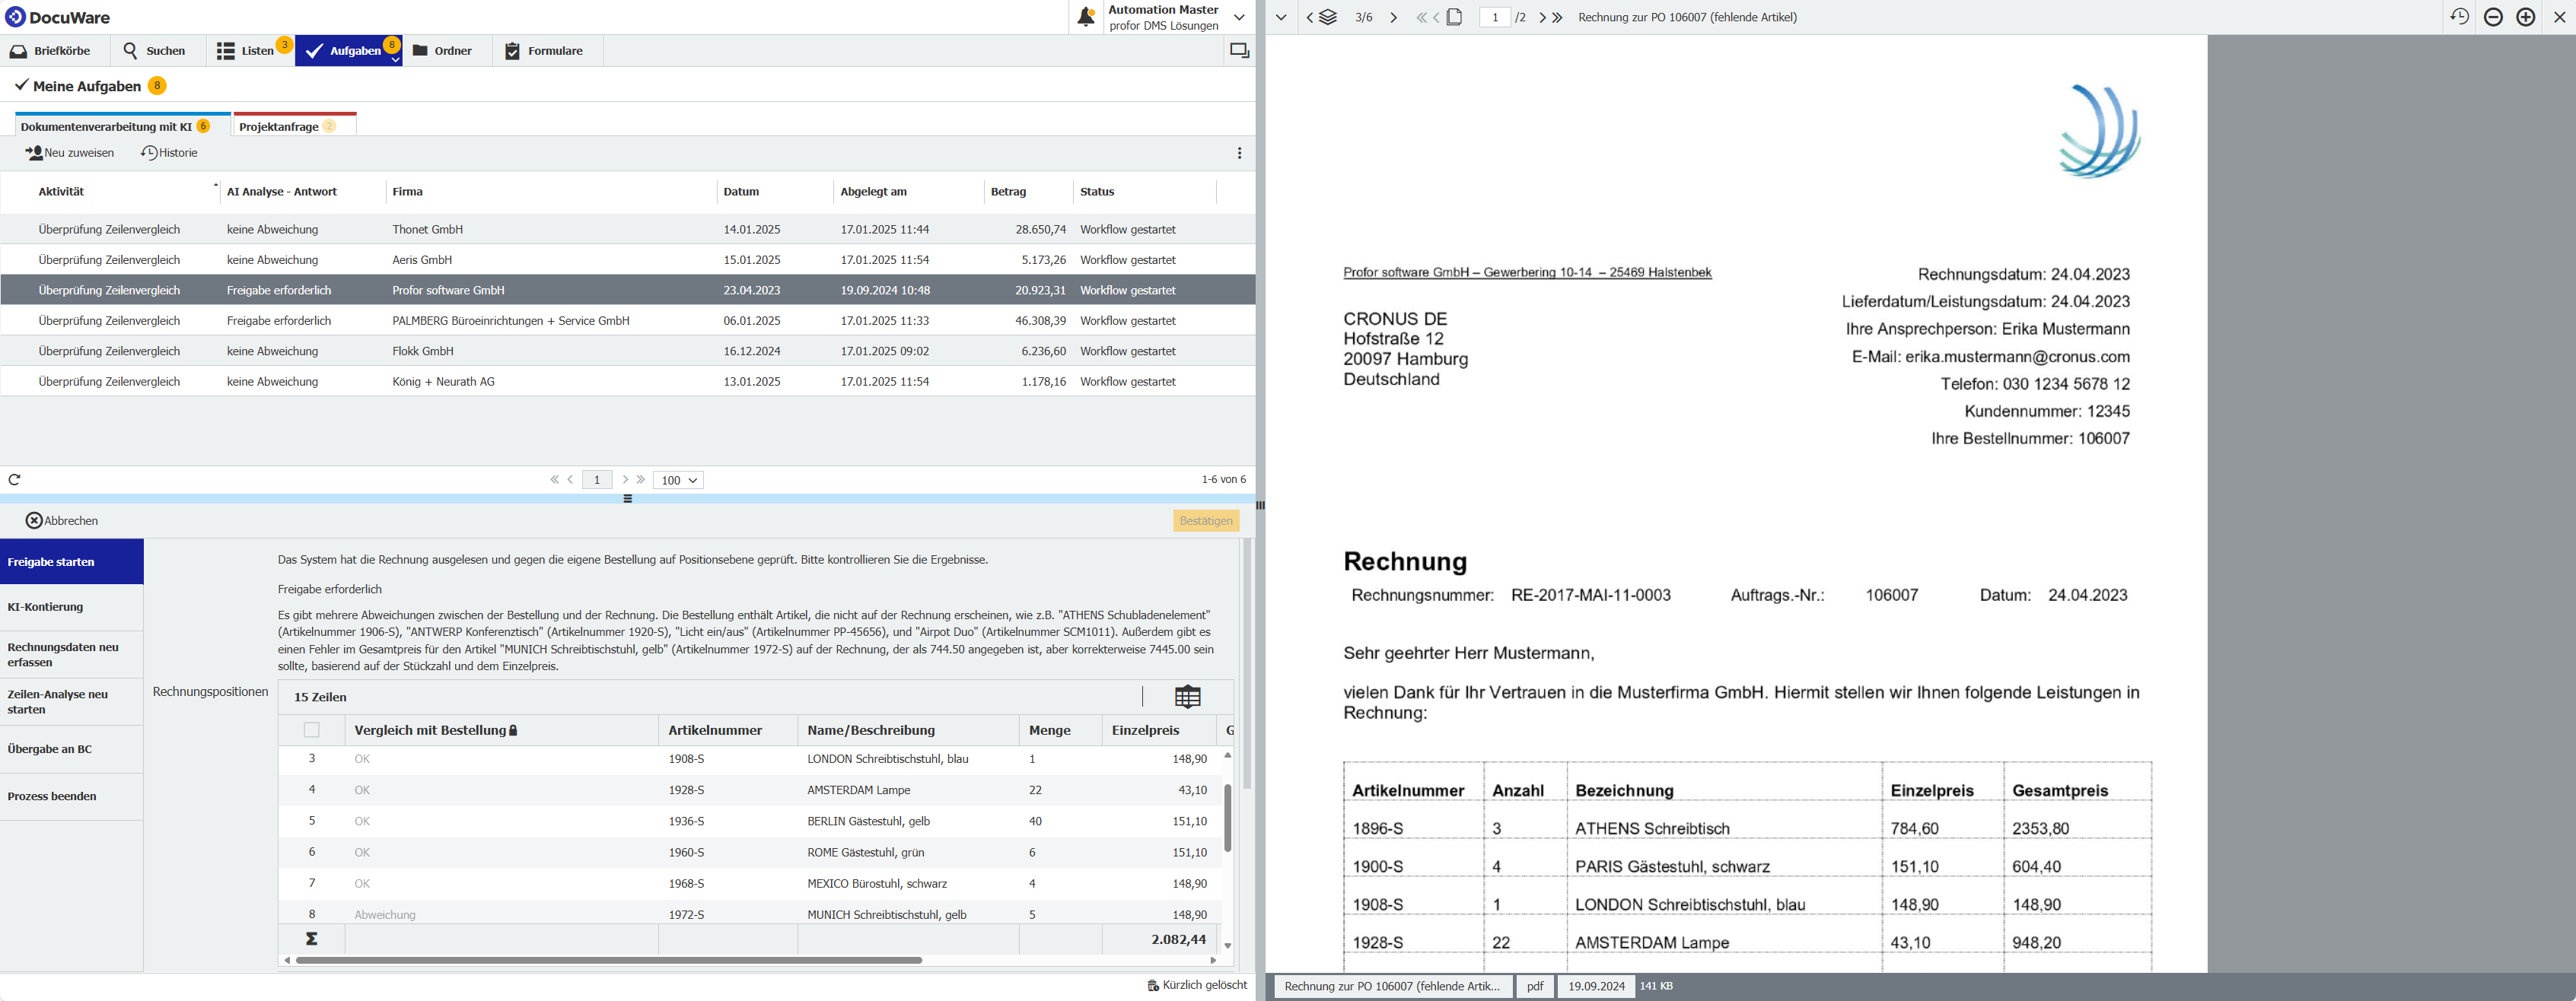Select the PALMBERG Büroeinrichtungen task row
This screenshot has height=1001, width=2576.
coord(628,321)
